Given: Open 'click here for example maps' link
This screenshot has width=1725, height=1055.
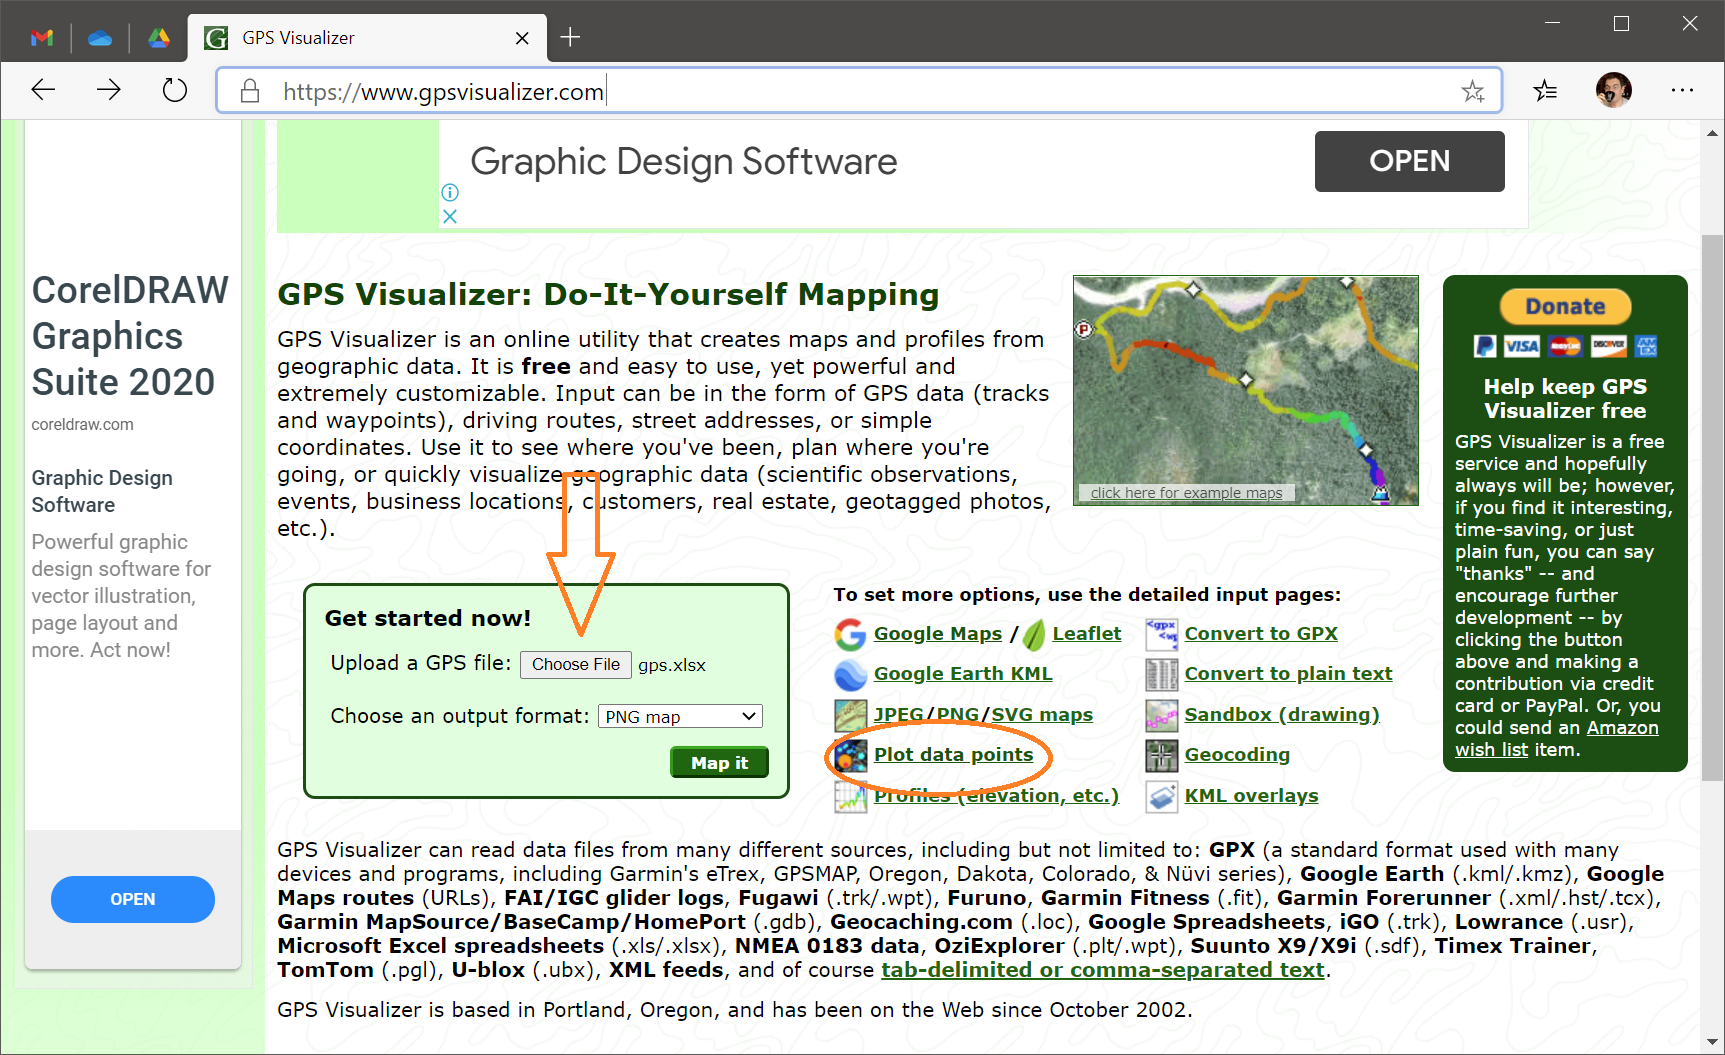Looking at the screenshot, I should click(1186, 493).
